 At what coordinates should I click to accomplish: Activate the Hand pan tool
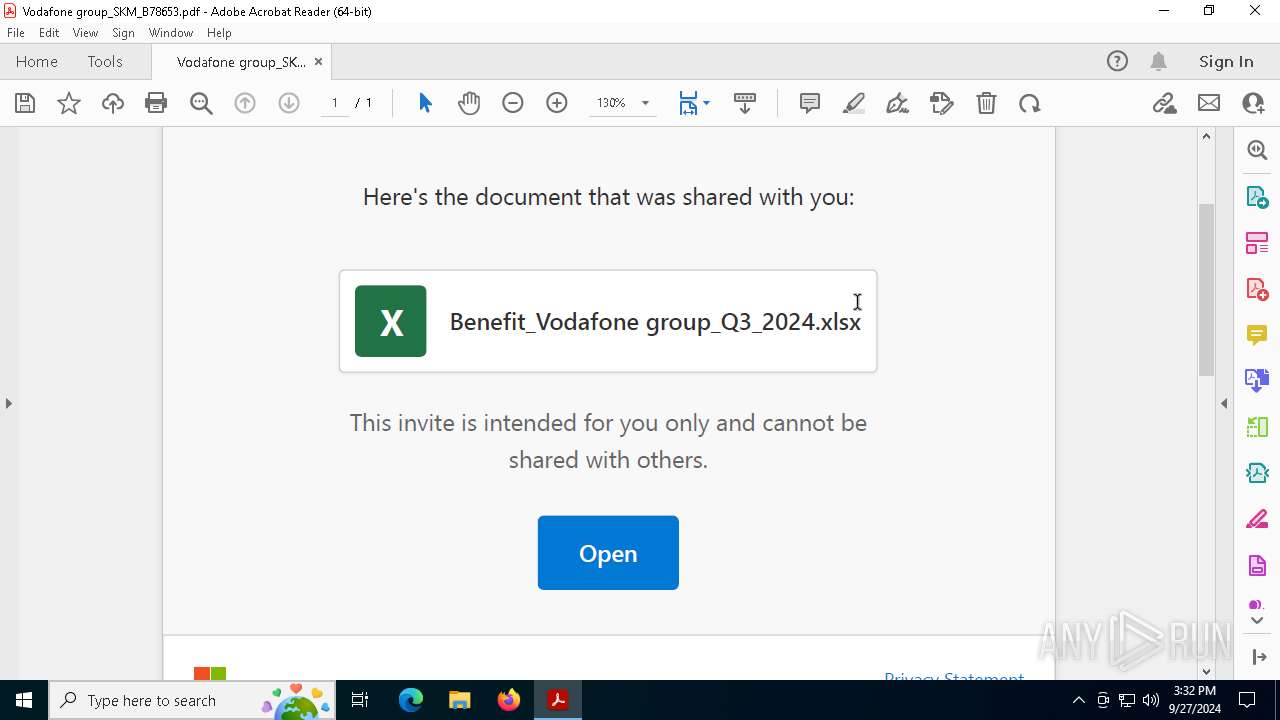[469, 103]
